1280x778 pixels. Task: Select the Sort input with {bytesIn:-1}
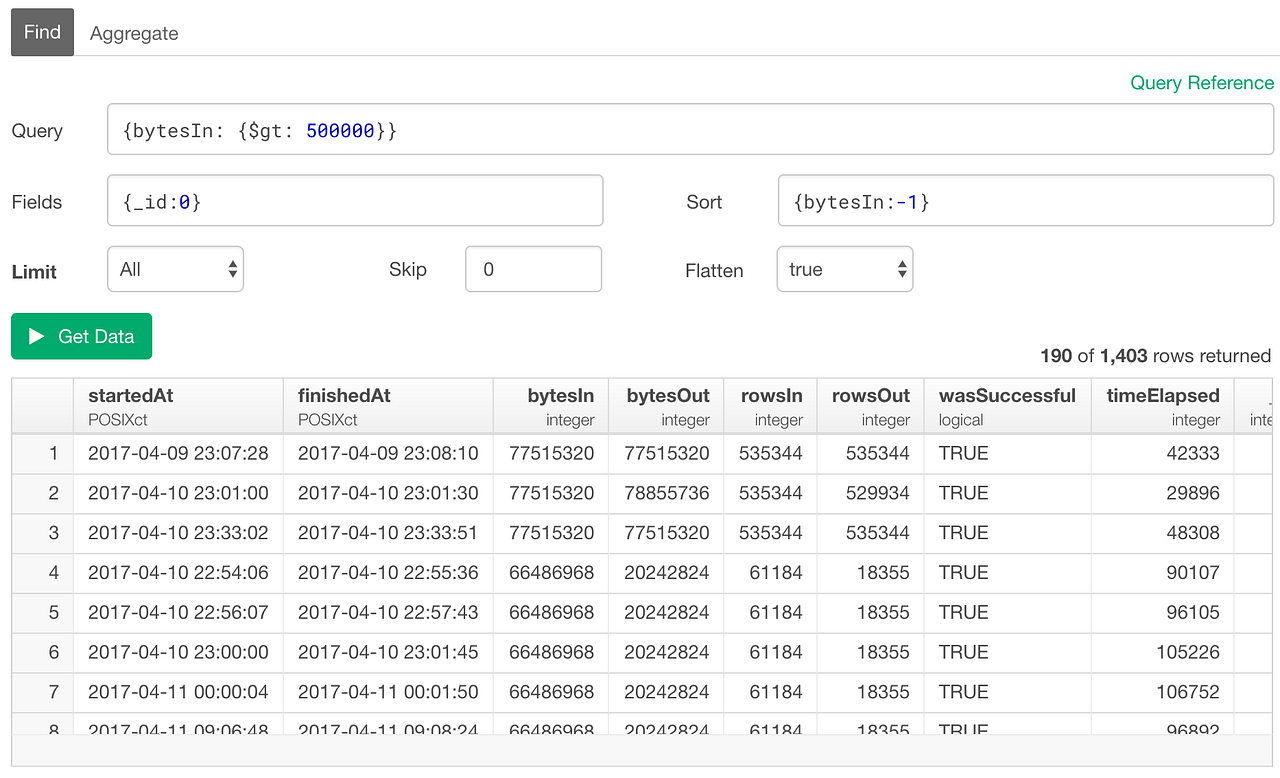(1025, 200)
